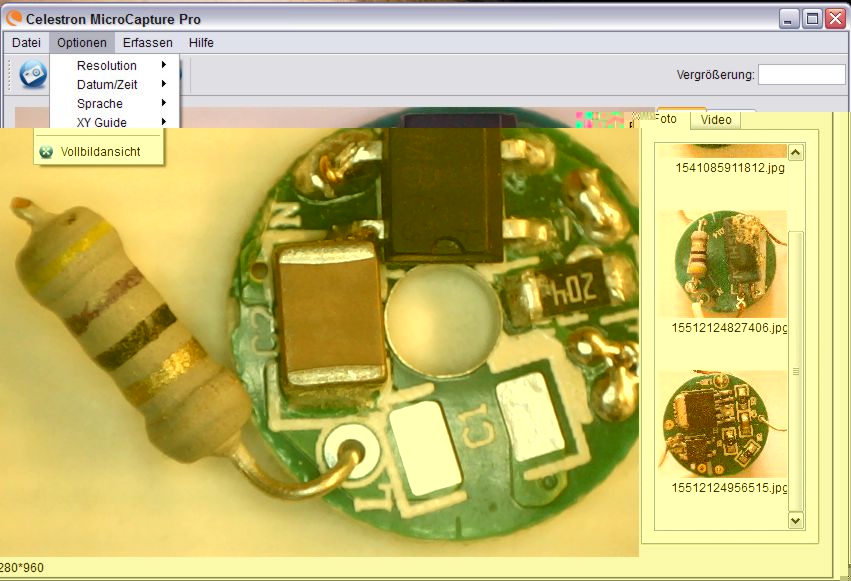
Task: Open the Erfassen menu
Action: click(x=147, y=43)
